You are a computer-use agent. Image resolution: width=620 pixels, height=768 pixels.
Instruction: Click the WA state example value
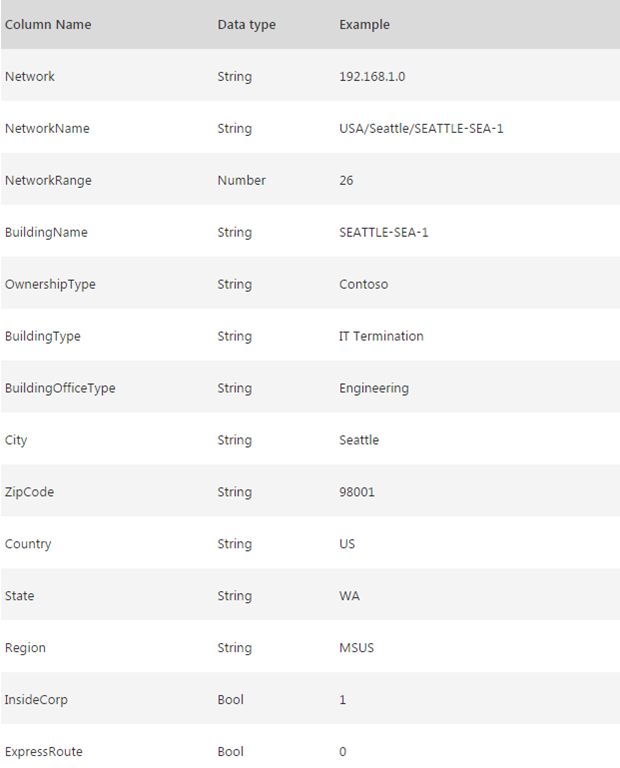(x=349, y=596)
